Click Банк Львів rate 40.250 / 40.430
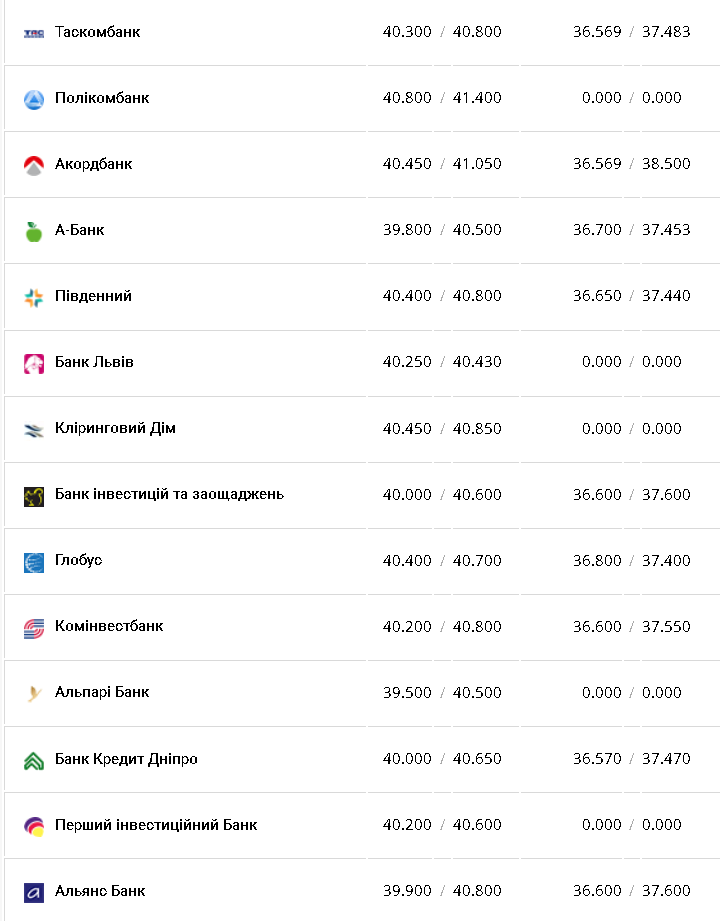The height and width of the screenshot is (921, 720). tap(442, 362)
